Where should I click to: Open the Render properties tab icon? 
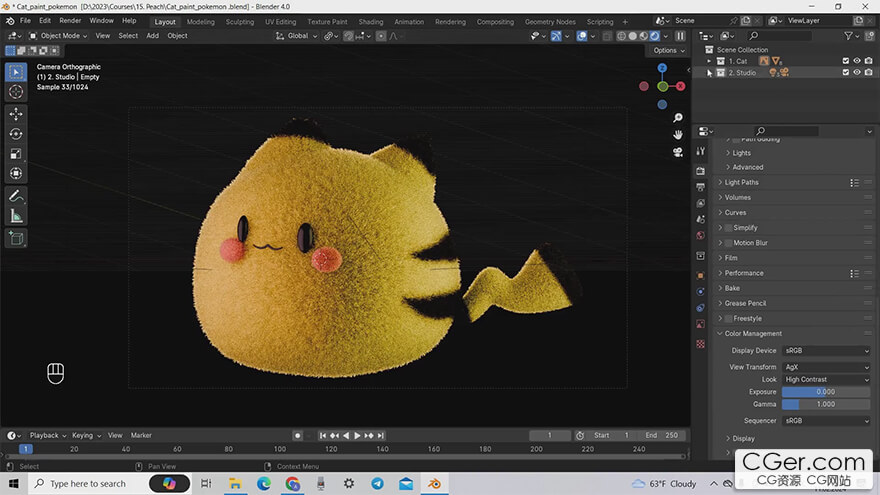click(700, 171)
